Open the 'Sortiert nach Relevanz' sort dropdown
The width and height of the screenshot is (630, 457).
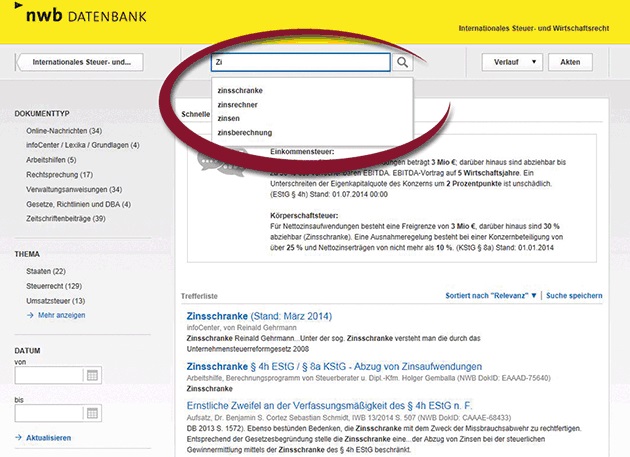(490, 296)
